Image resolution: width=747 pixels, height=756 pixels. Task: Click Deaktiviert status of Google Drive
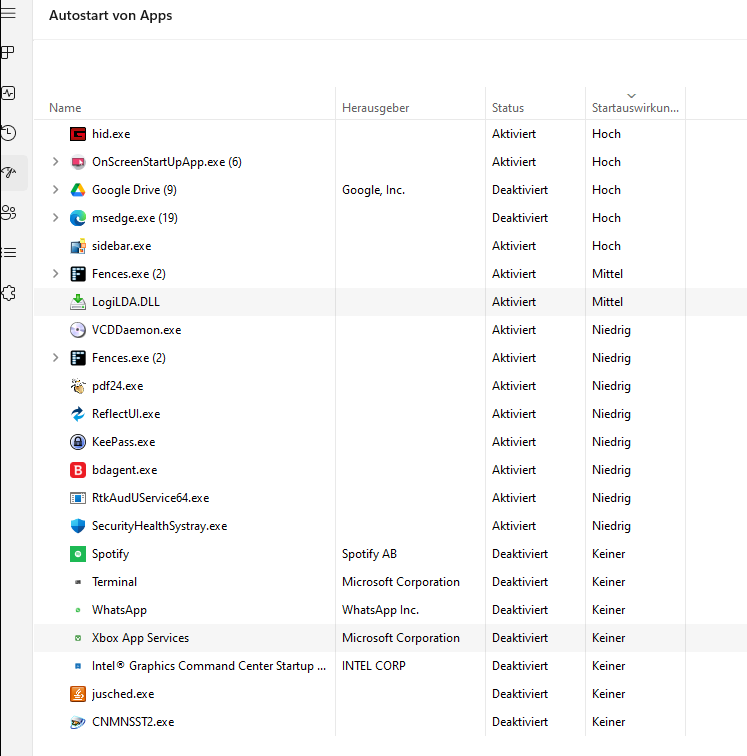click(x=520, y=190)
